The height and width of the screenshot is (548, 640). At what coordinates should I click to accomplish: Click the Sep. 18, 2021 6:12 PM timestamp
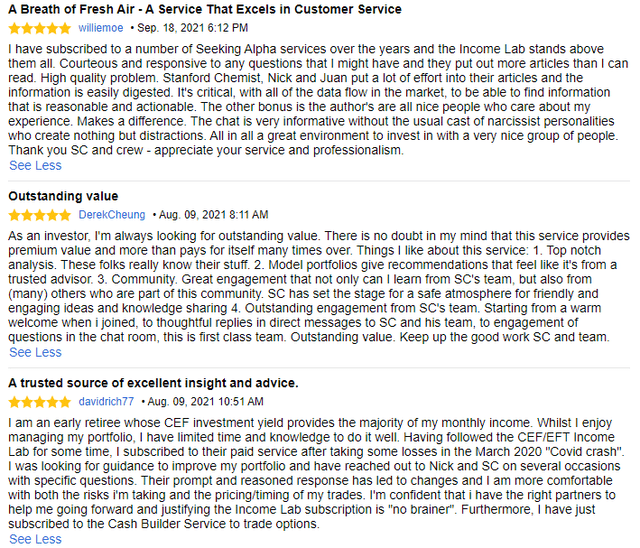coord(192,28)
